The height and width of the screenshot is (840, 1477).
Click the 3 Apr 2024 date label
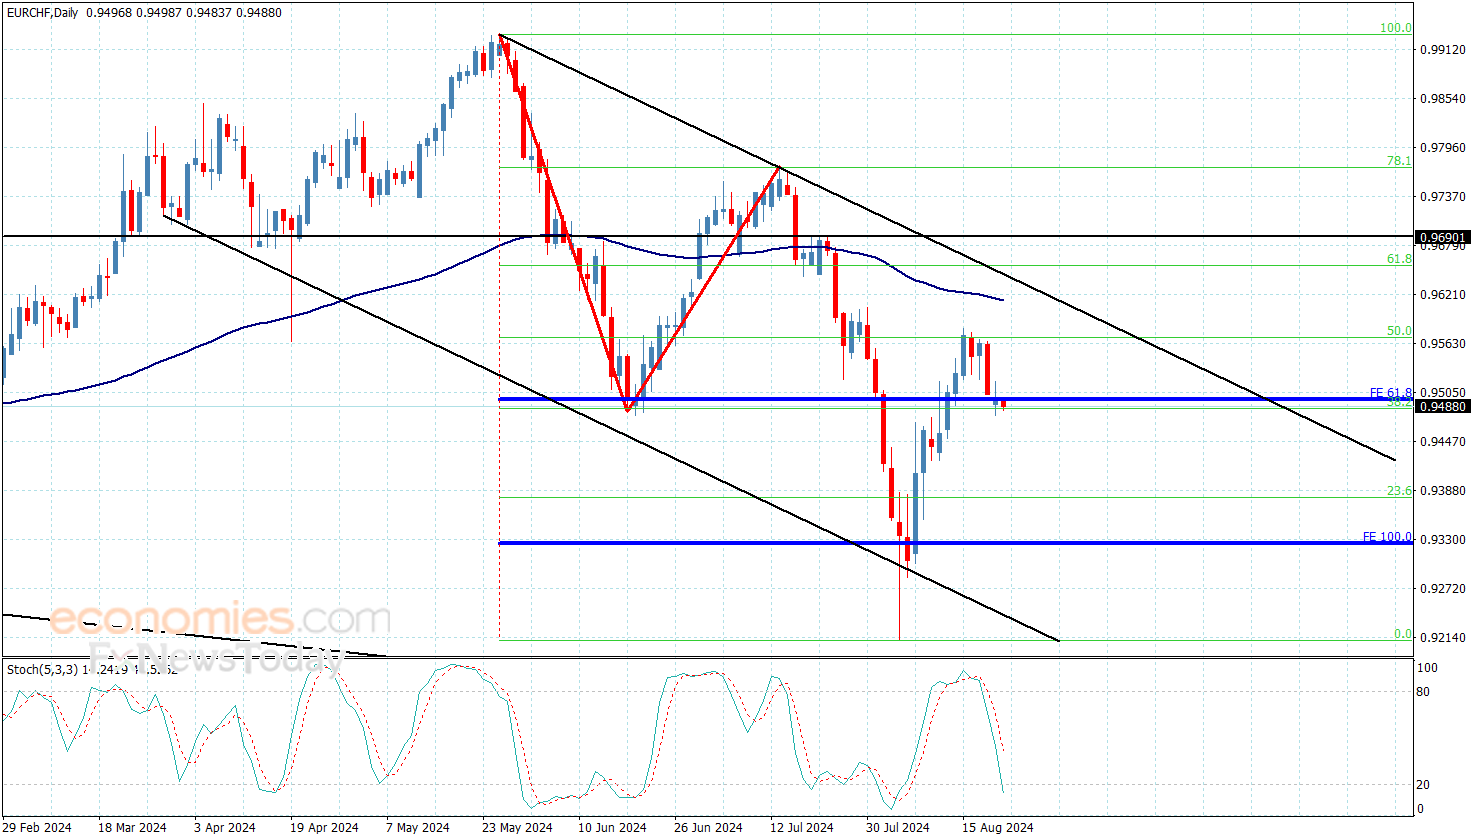(225, 827)
